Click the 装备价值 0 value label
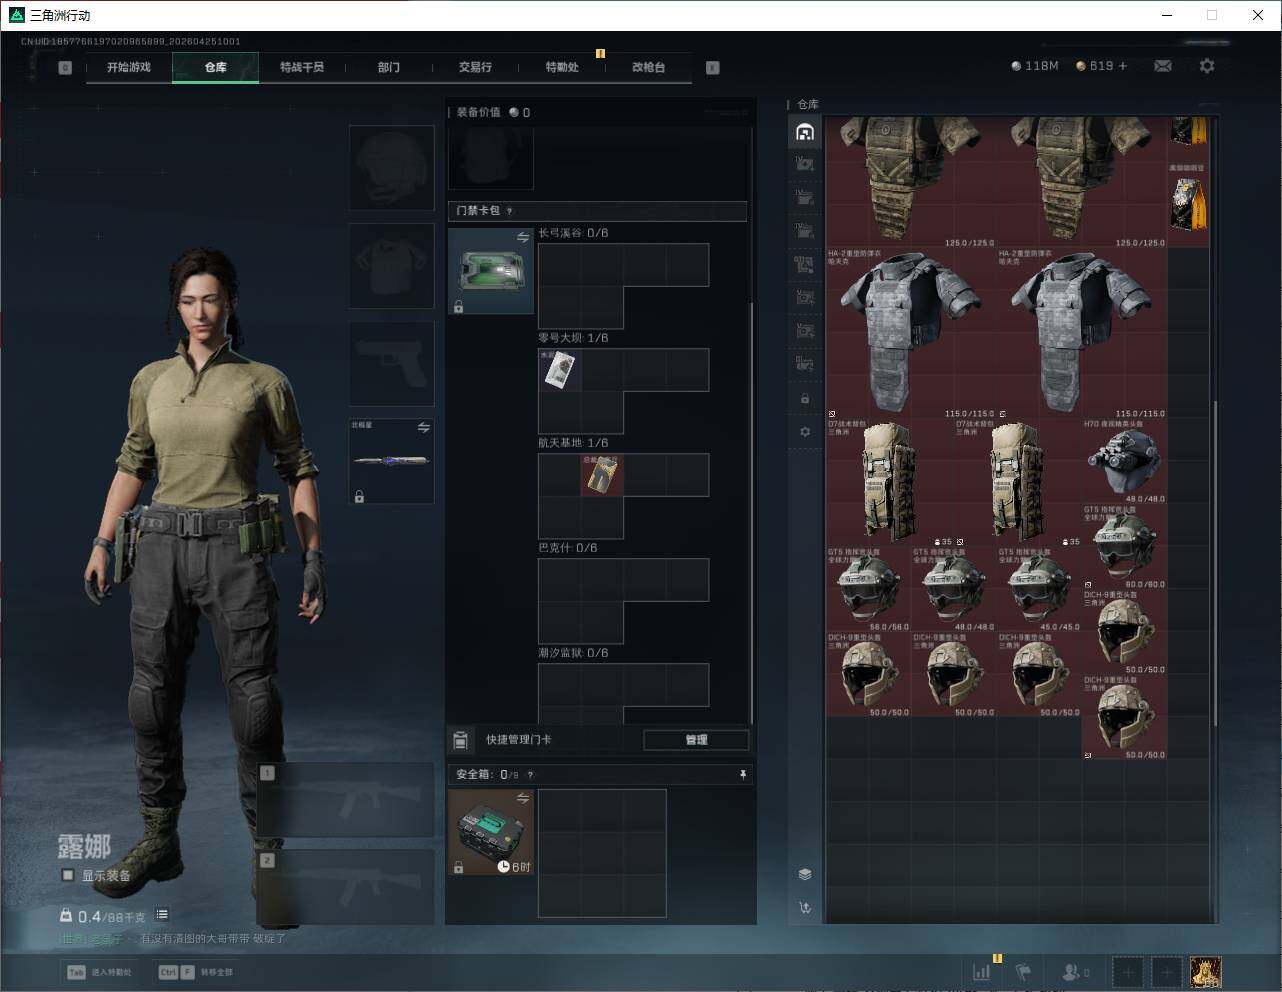Screen dimensions: 1282x992 coord(493,112)
